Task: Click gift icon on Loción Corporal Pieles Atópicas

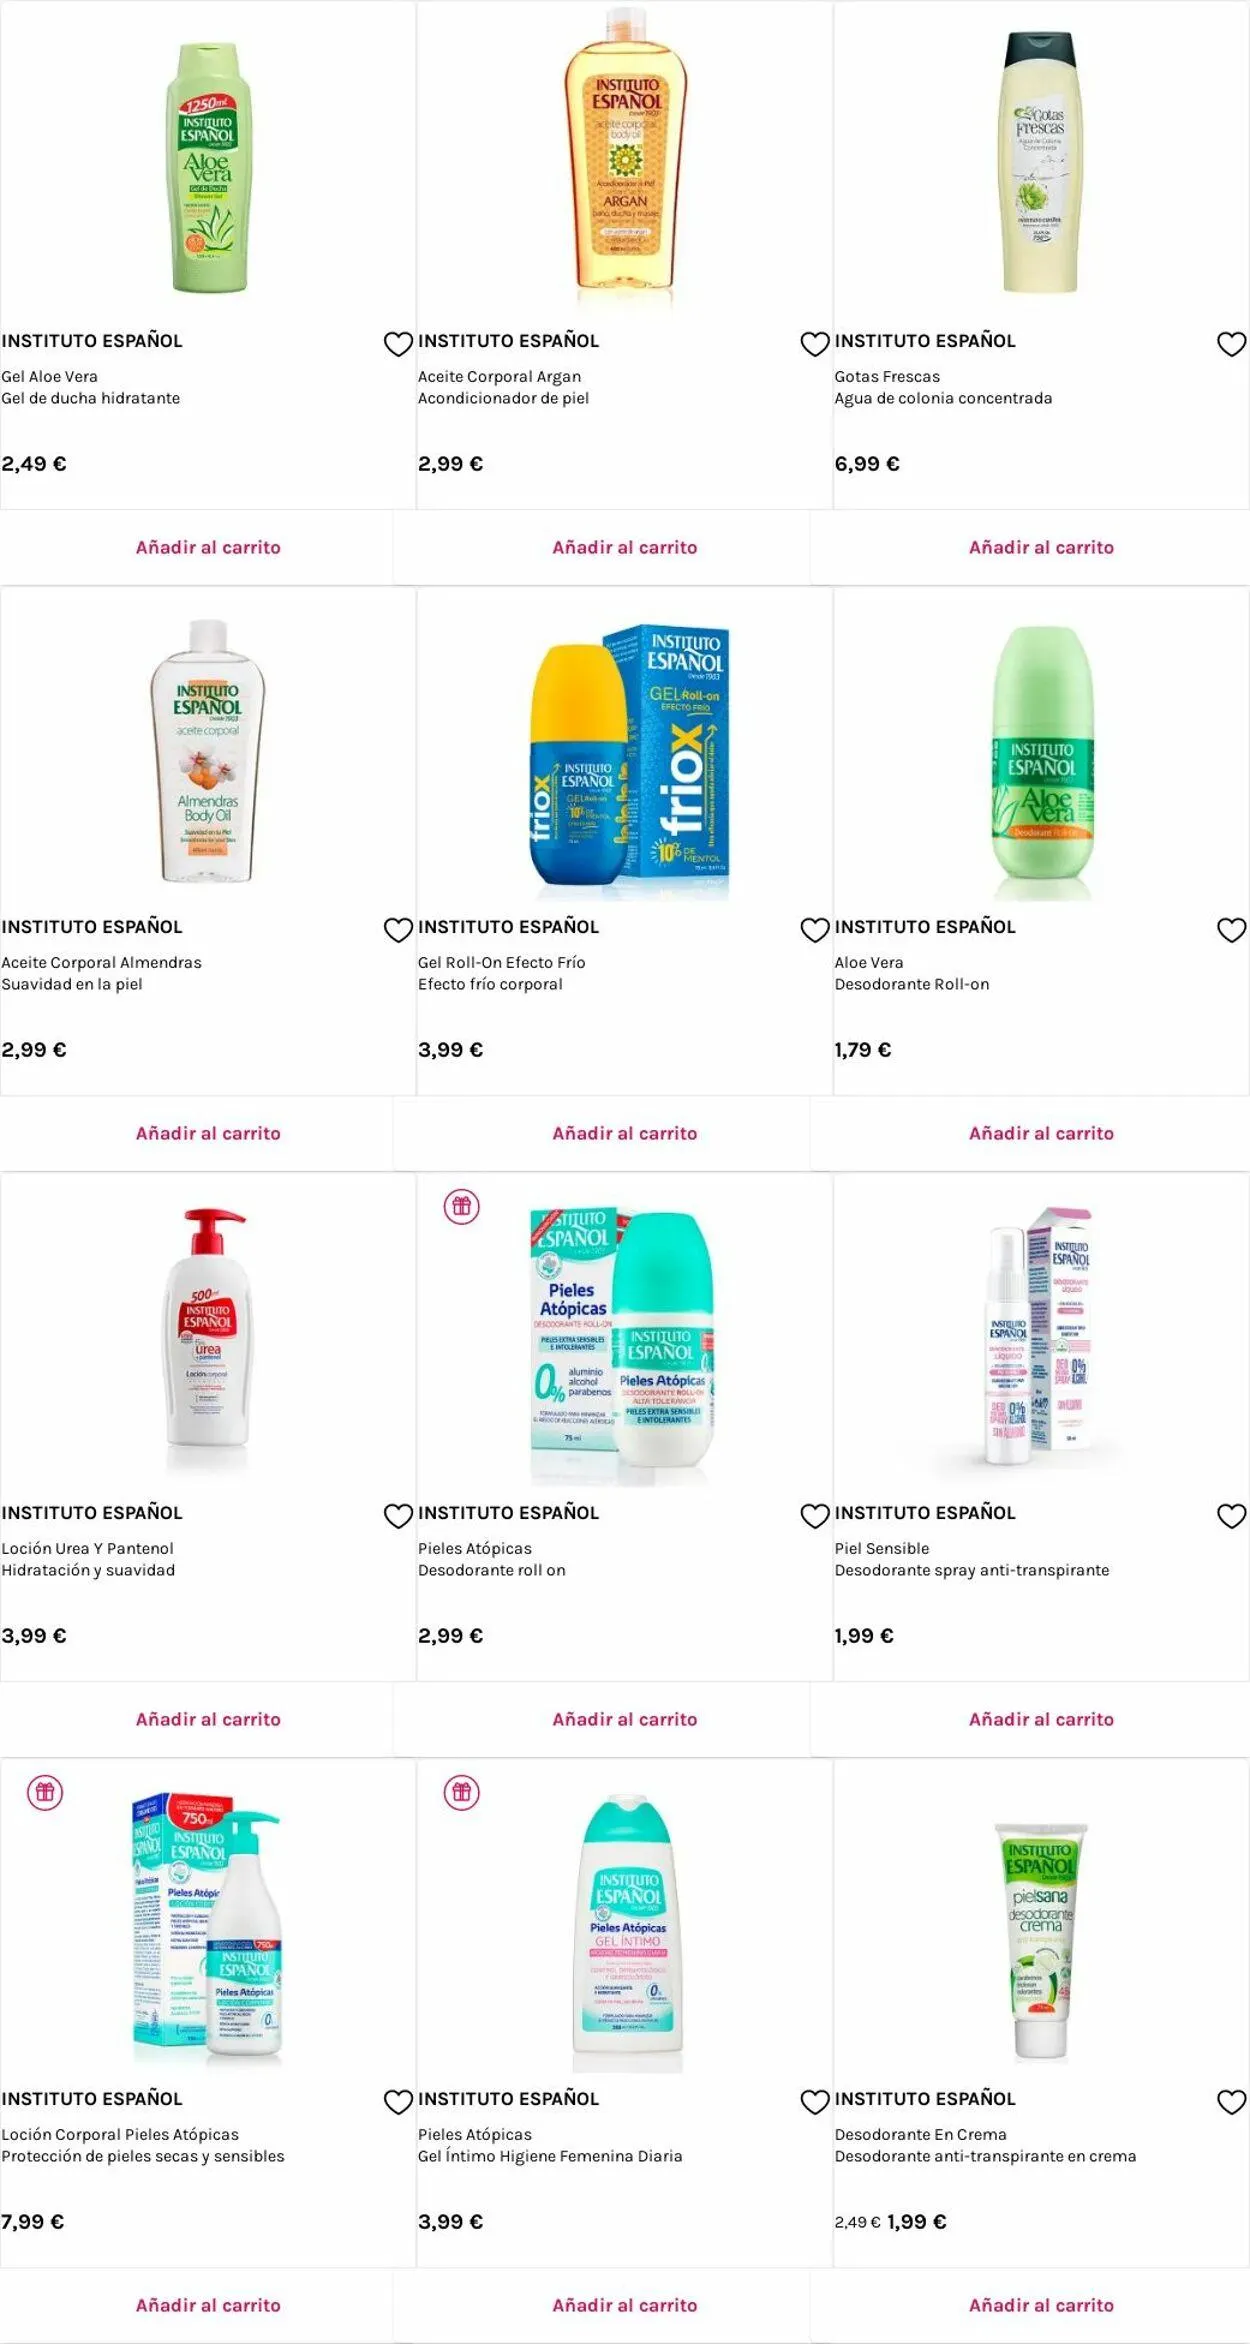Action: [x=45, y=1792]
